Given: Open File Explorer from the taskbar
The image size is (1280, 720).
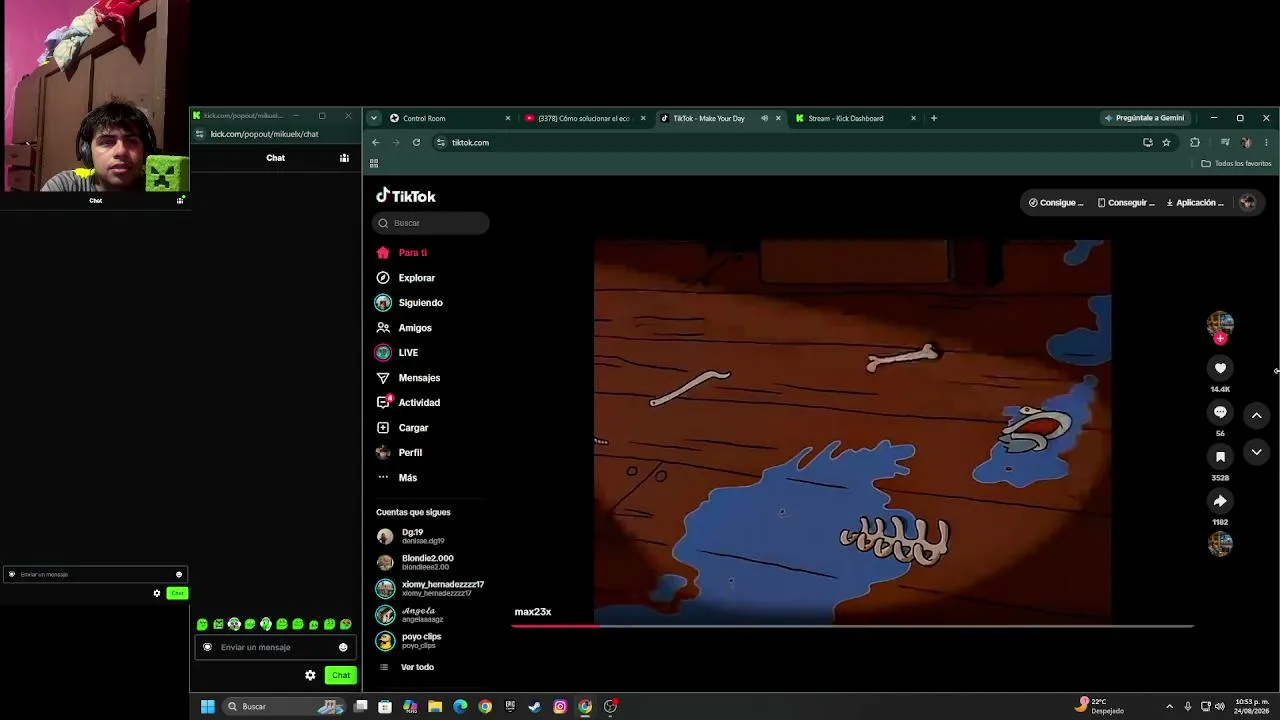Looking at the screenshot, I should (x=435, y=706).
